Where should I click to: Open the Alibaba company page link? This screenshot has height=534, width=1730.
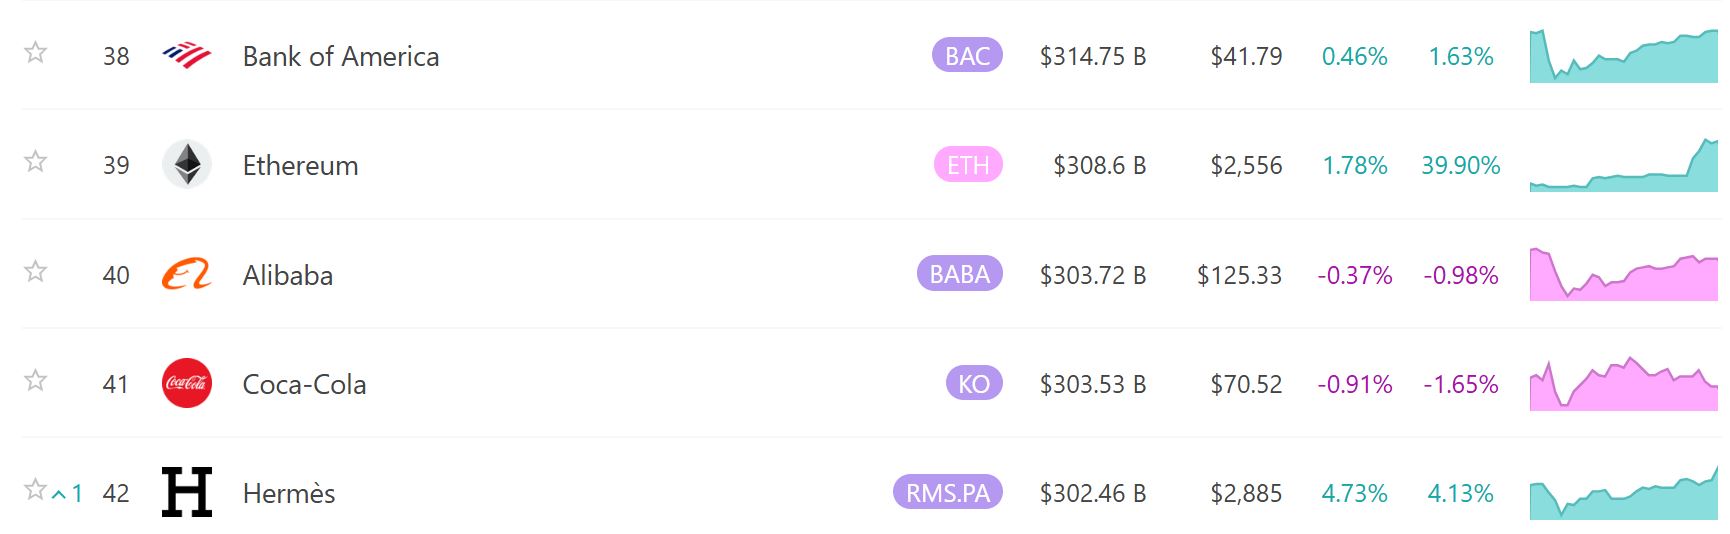click(x=287, y=275)
